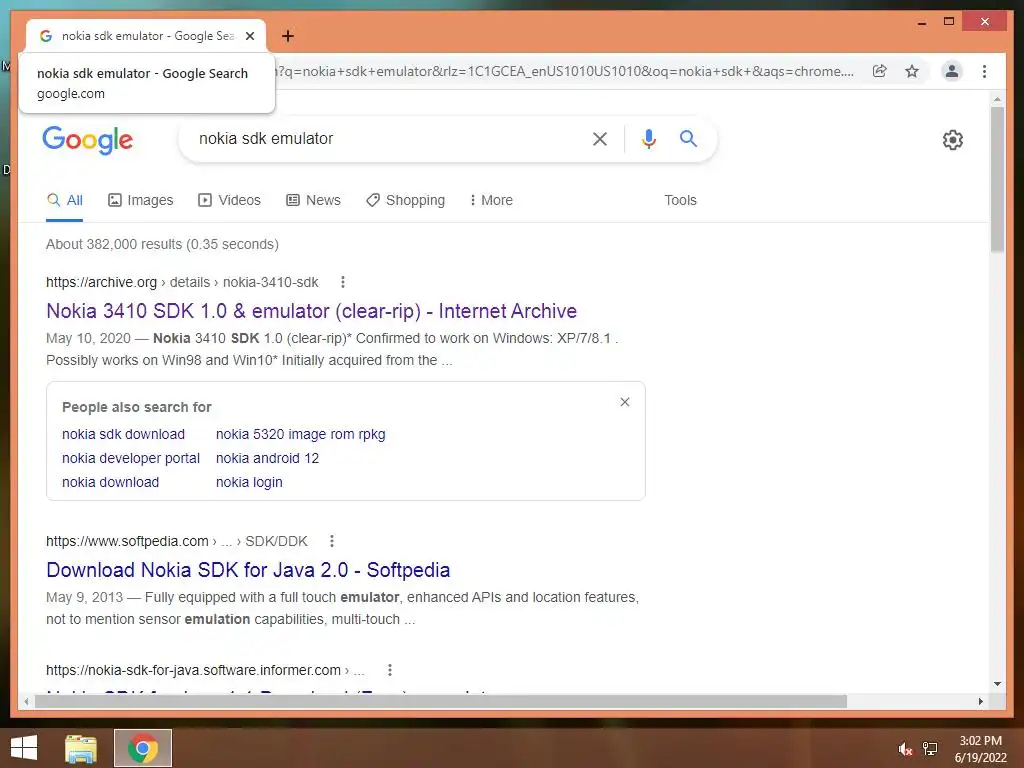
Task: Clear the search box with the X
Action: (600, 138)
